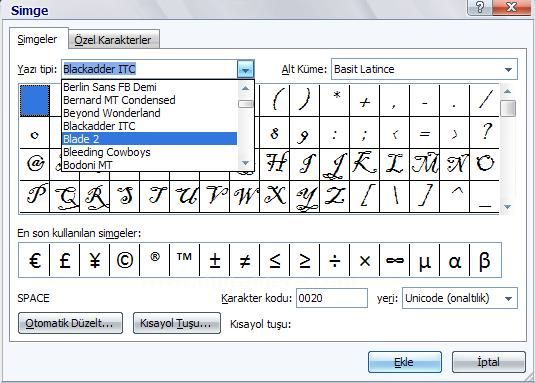This screenshot has width=535, height=383.
Task: Pick the yen sign recent symbol
Action: click(x=95, y=260)
